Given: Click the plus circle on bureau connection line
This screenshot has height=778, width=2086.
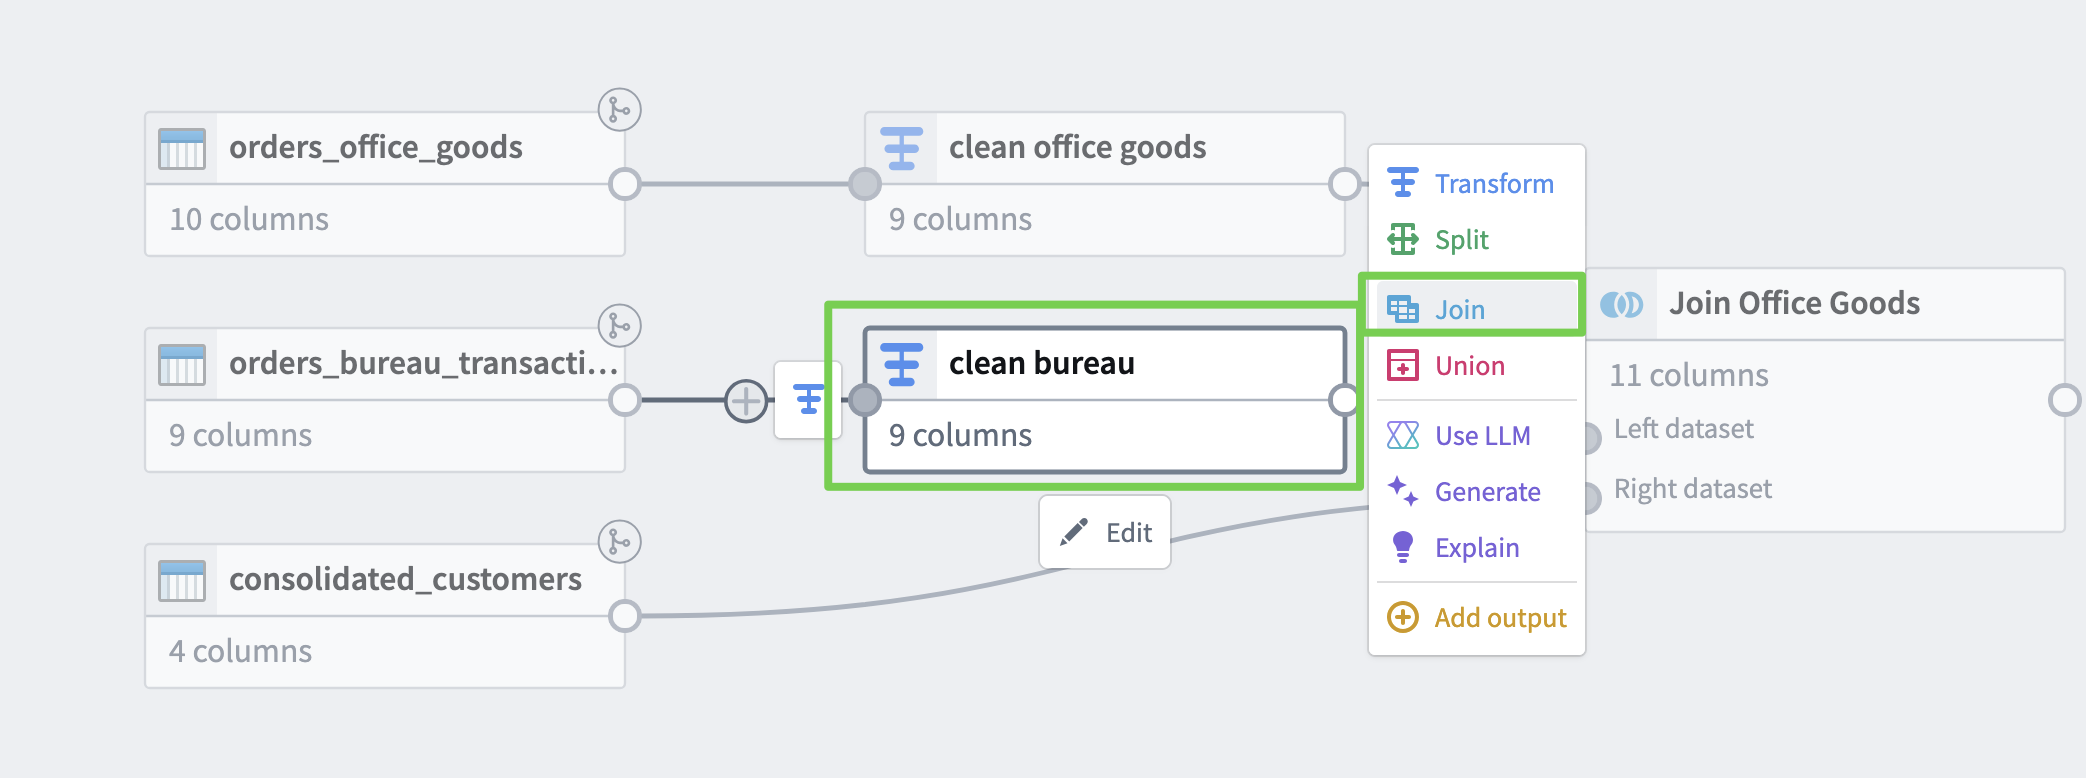Looking at the screenshot, I should [x=746, y=402].
